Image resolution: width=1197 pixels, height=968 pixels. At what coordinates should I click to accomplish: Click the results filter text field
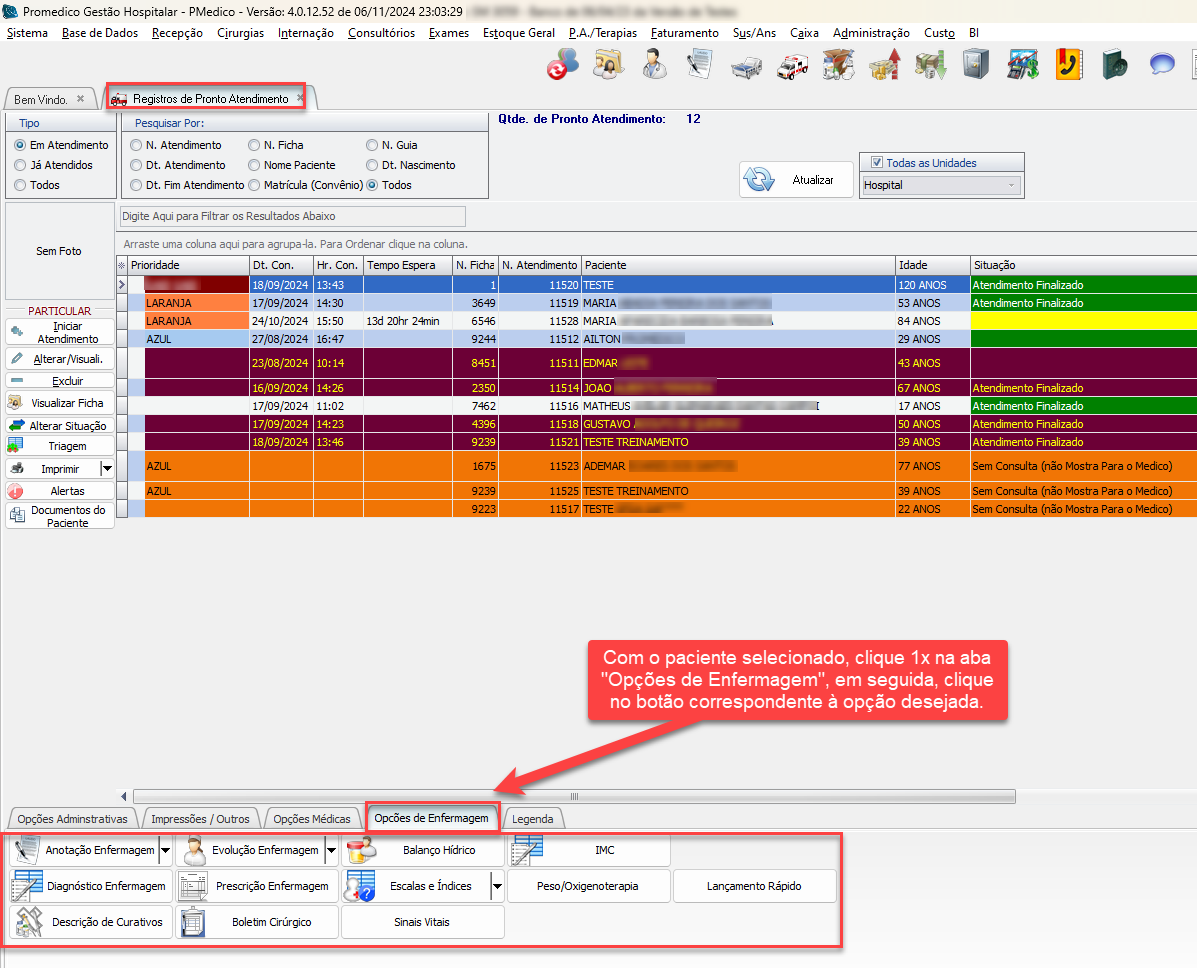292,216
